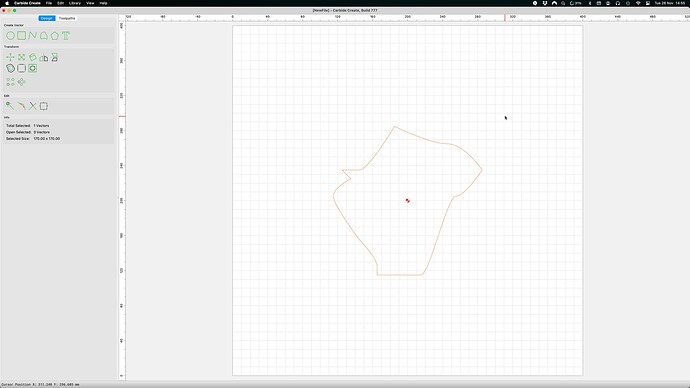
Task: Select the Mirror transform tool
Action: (x=44, y=58)
